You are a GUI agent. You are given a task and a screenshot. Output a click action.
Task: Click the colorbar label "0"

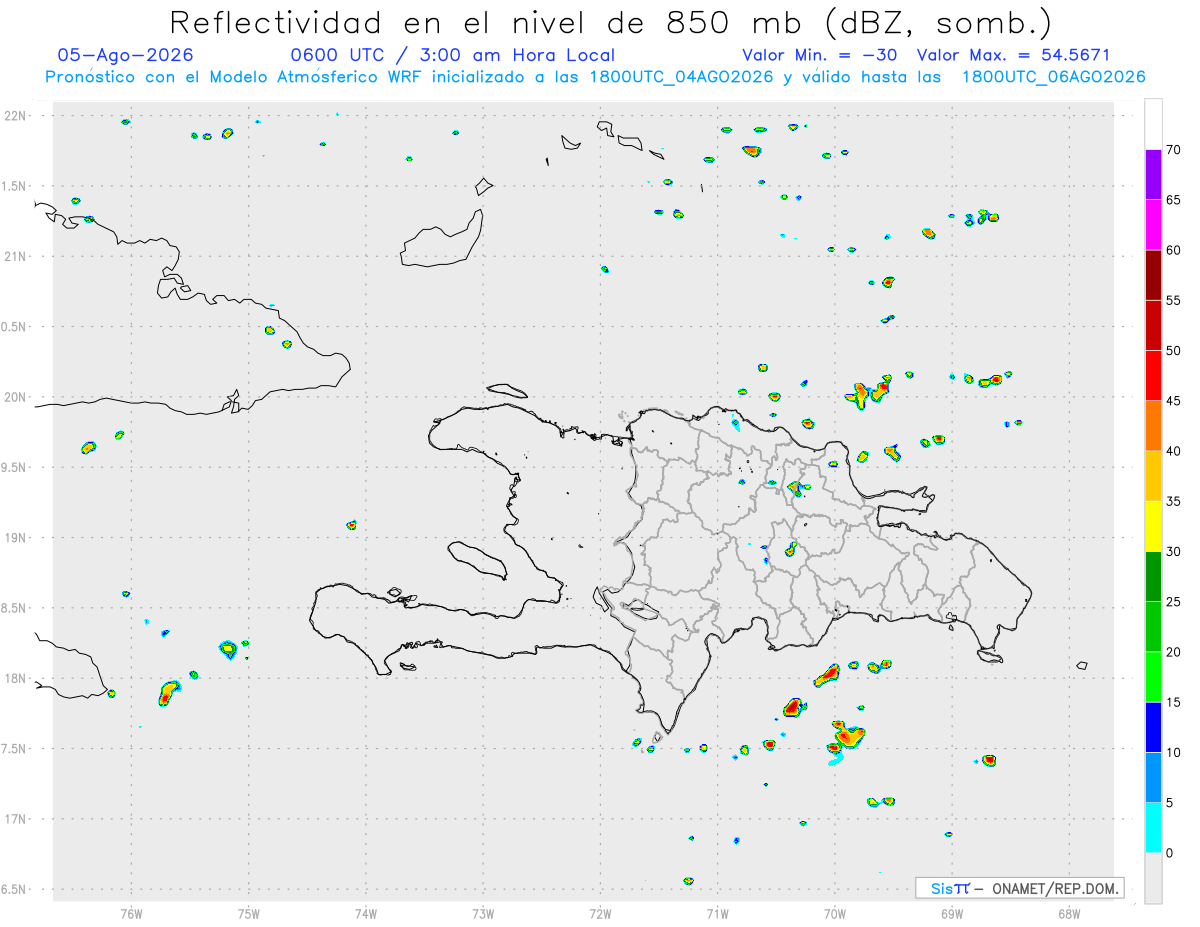click(x=1169, y=853)
